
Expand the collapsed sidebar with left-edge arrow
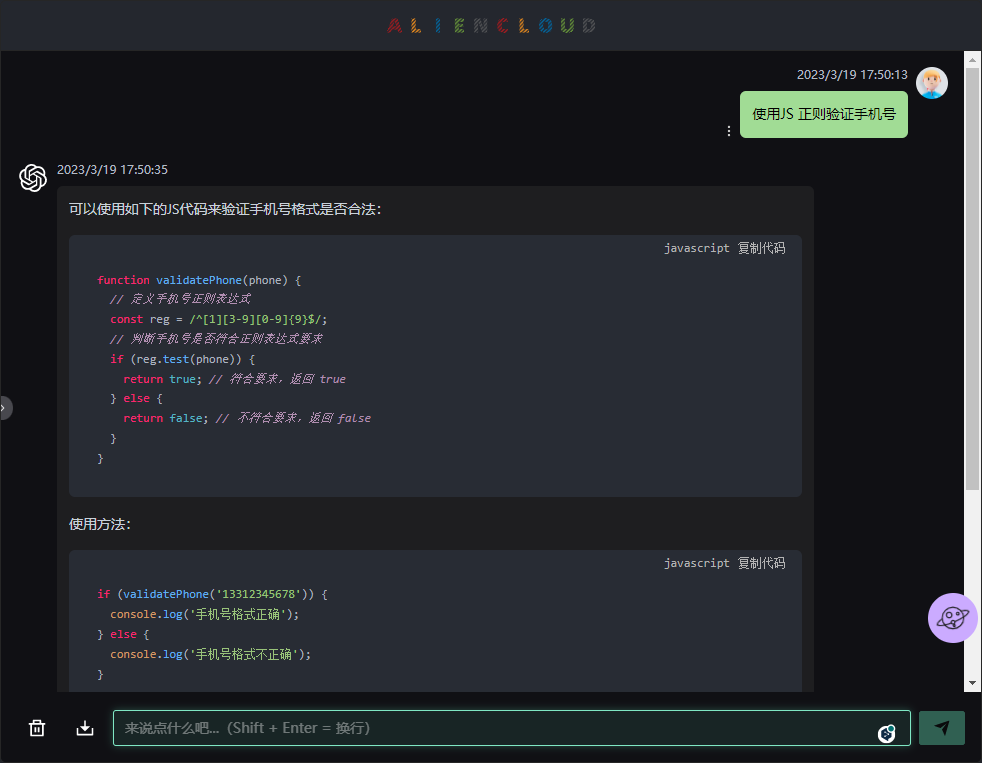[5, 407]
